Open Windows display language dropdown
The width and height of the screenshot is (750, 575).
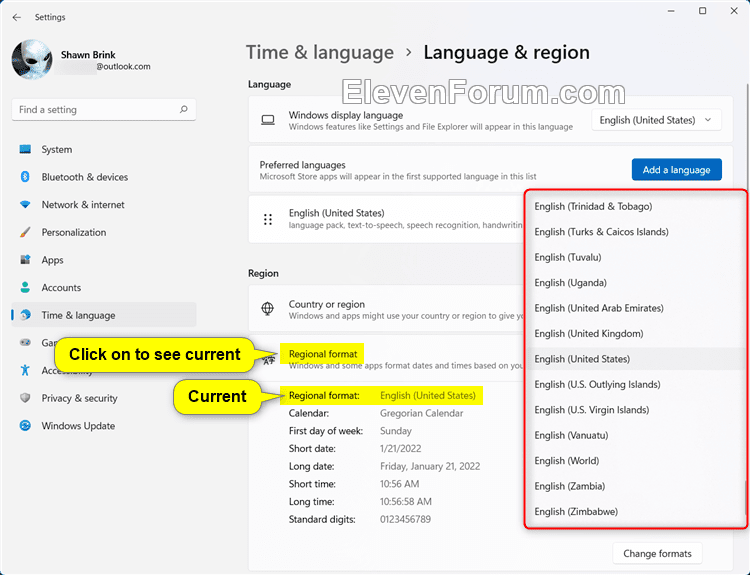point(656,120)
